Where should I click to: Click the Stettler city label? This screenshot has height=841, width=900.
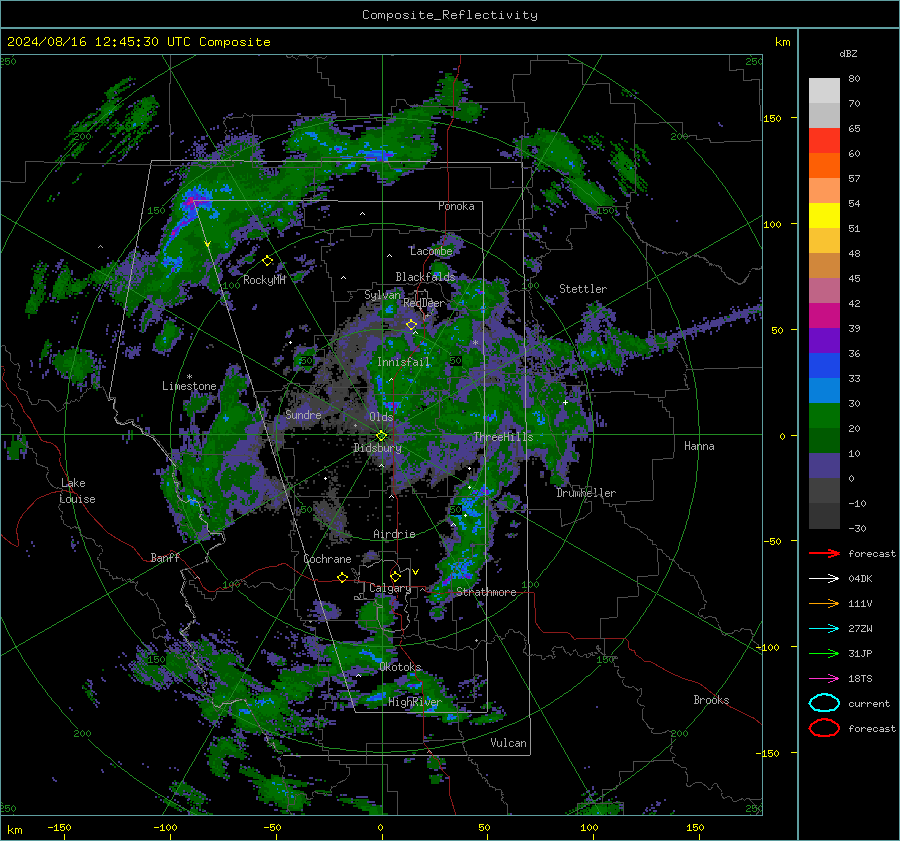(x=583, y=289)
